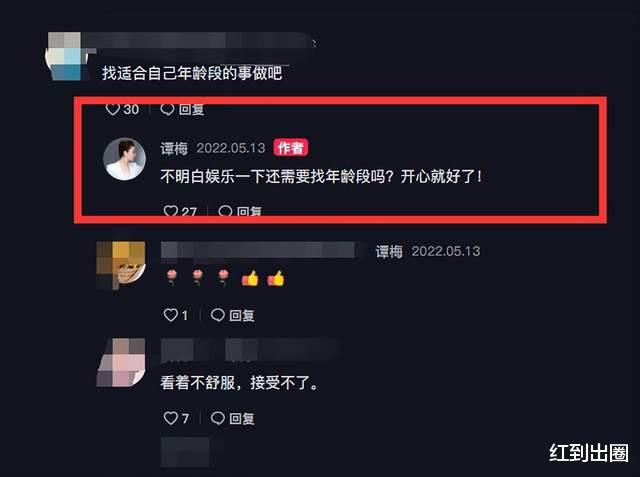Like the comment with 7 likes
Image resolution: width=640 pixels, height=477 pixels.
171,418
